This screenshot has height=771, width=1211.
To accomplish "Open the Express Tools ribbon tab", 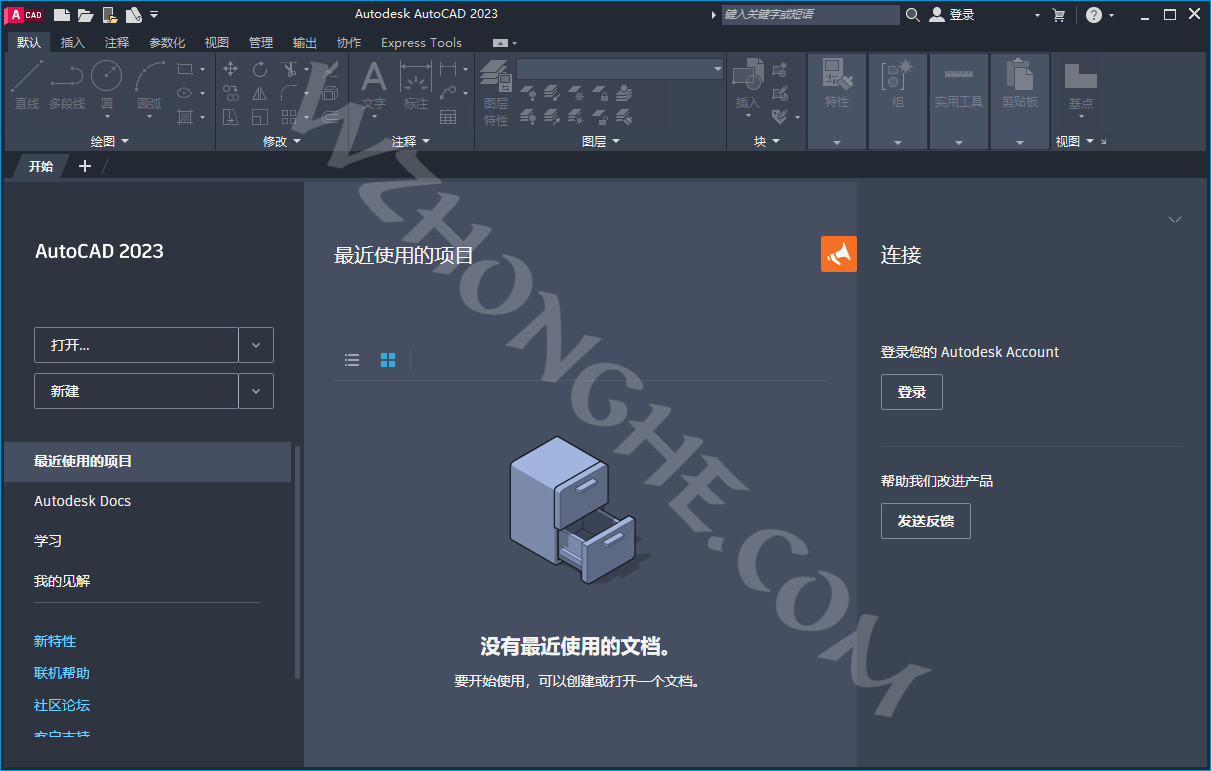I will point(421,42).
